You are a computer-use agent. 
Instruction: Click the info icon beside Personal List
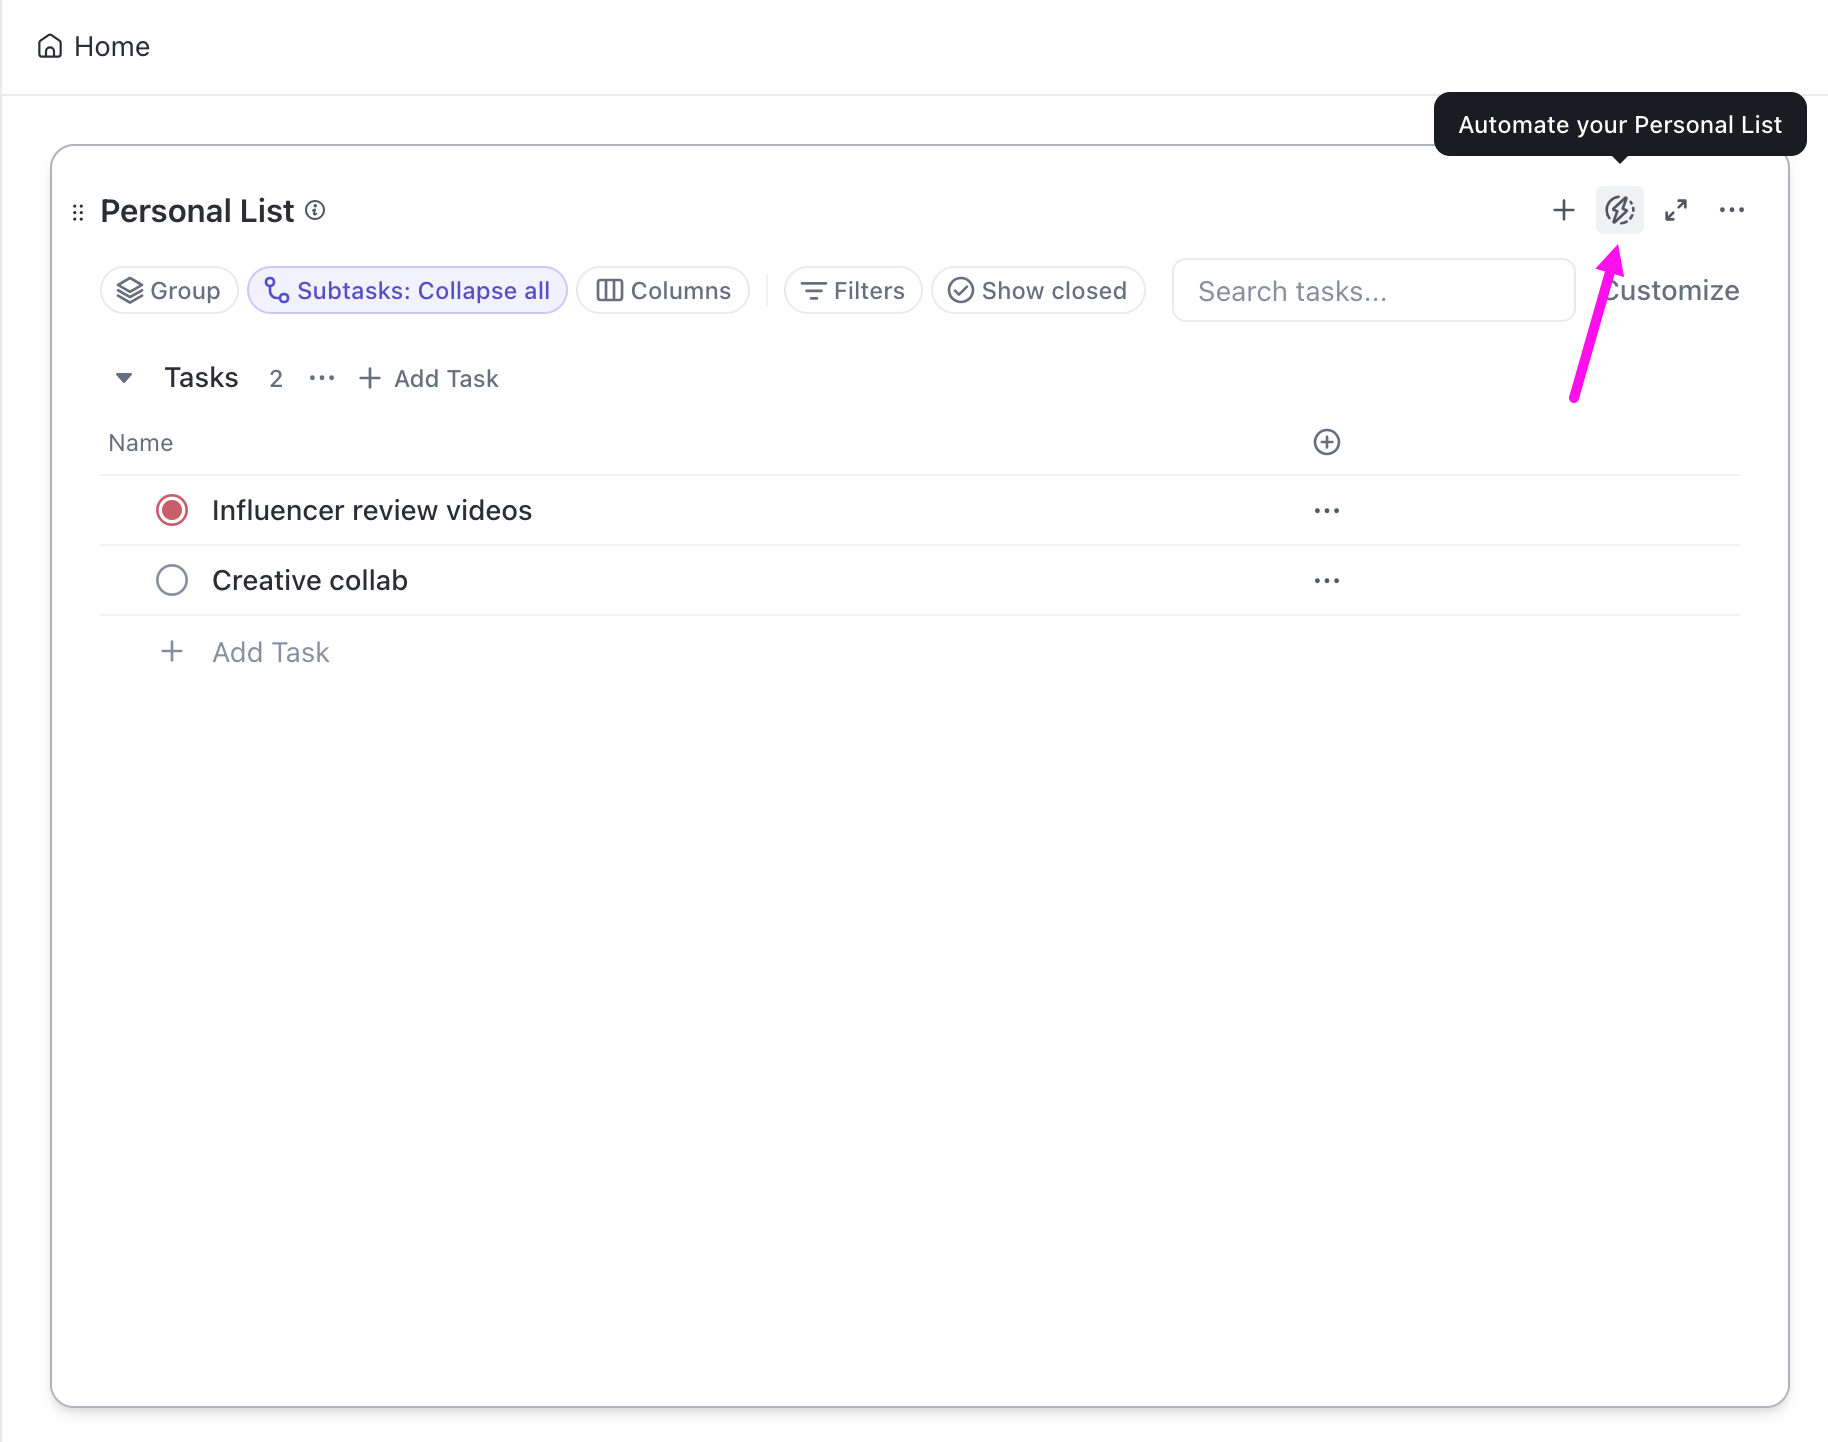[x=315, y=210]
